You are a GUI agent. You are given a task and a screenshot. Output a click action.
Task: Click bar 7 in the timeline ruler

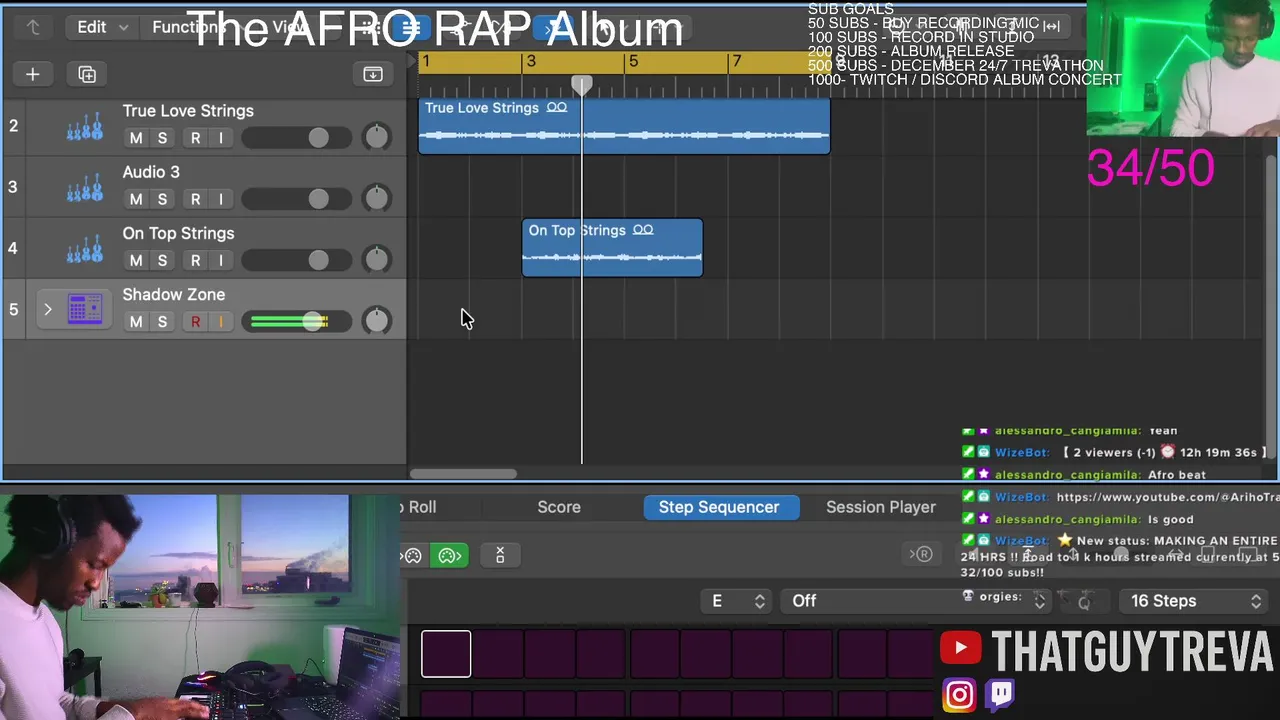[736, 62]
